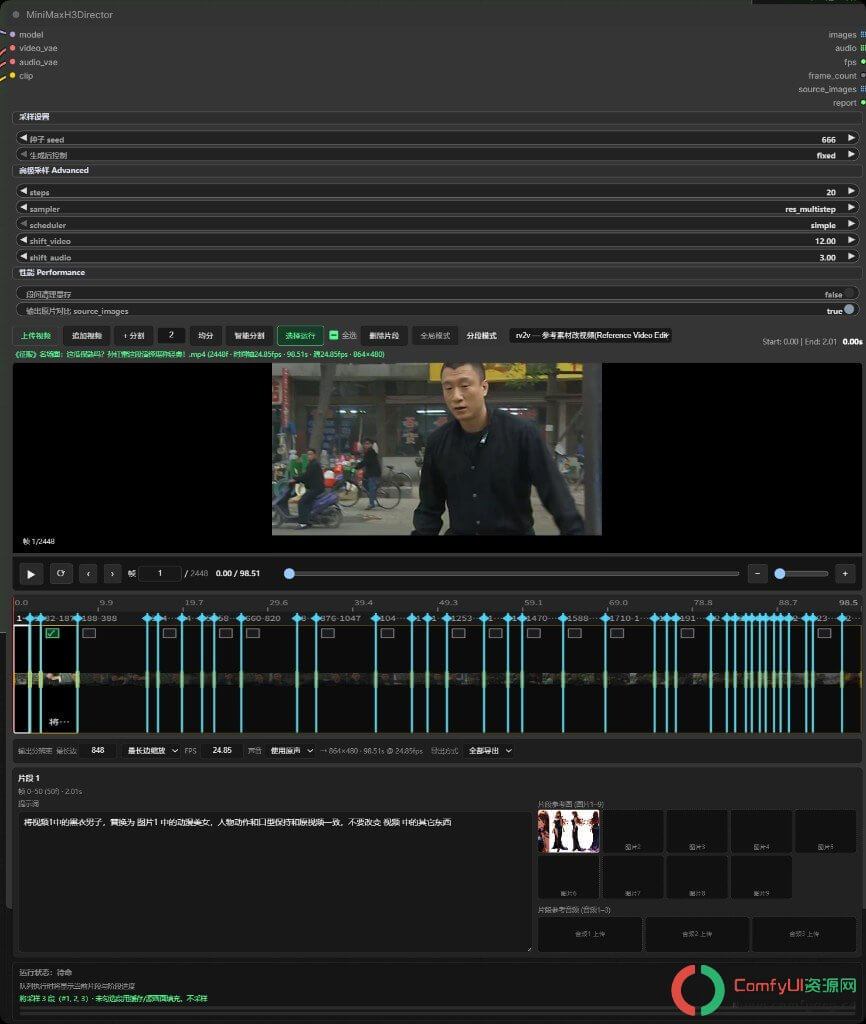Click the green upload video button
Image resolution: width=866 pixels, height=1024 pixels.
click(x=36, y=336)
